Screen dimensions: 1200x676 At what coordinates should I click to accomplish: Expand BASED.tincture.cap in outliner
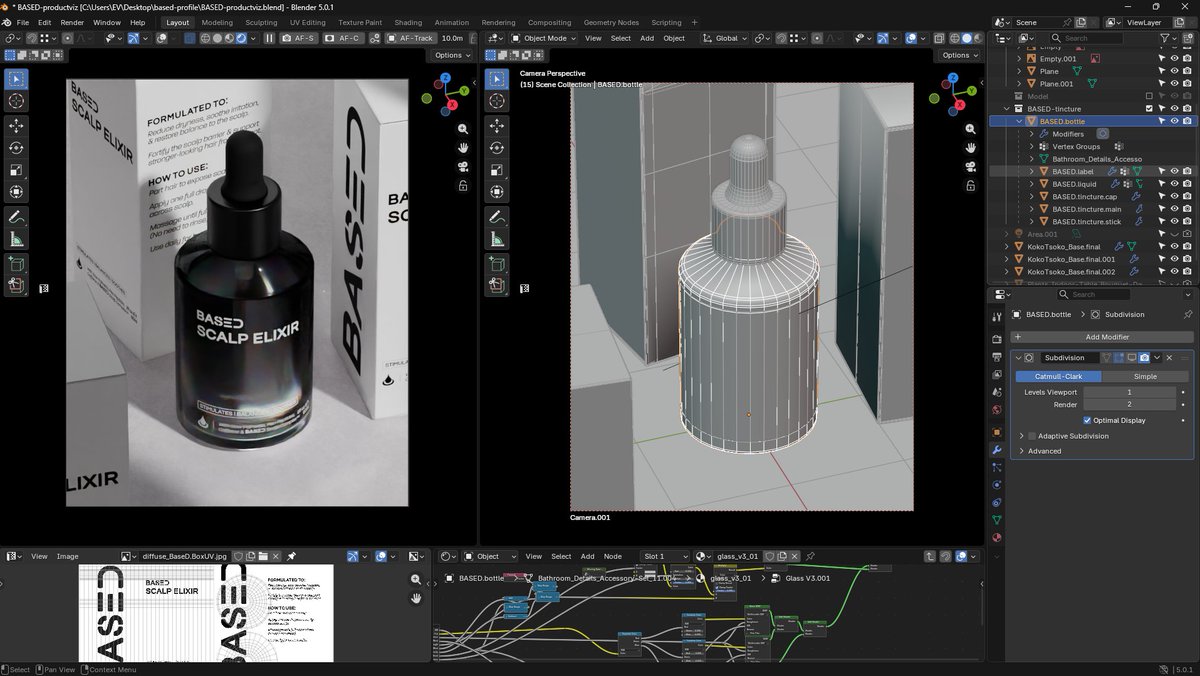click(x=1032, y=196)
